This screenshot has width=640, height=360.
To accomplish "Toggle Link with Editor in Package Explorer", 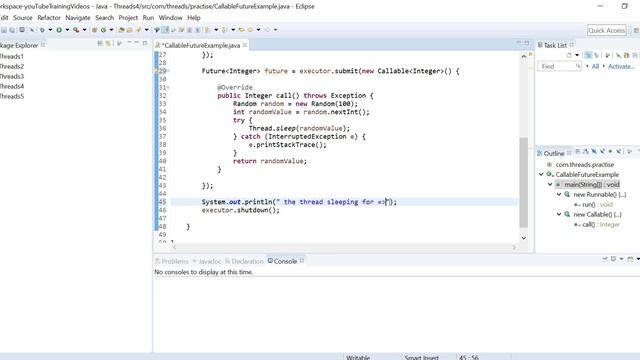I will (108, 43).
